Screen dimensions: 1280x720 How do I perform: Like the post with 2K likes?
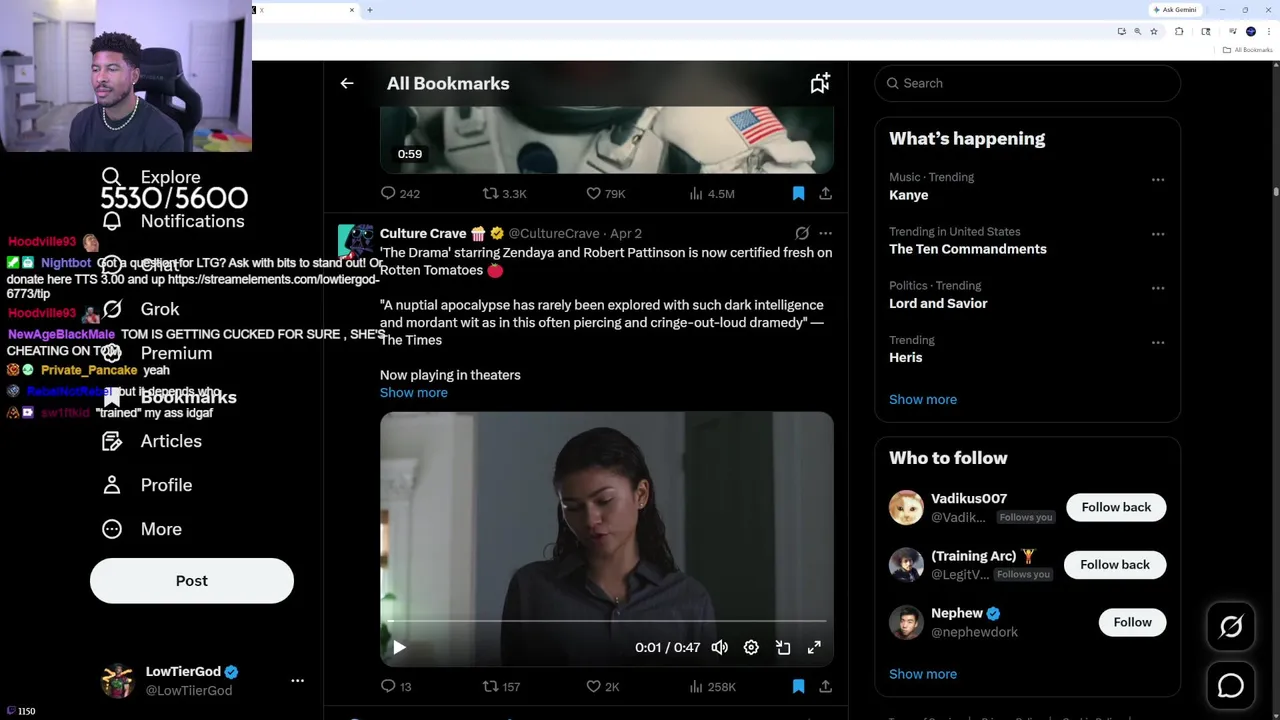click(603, 686)
